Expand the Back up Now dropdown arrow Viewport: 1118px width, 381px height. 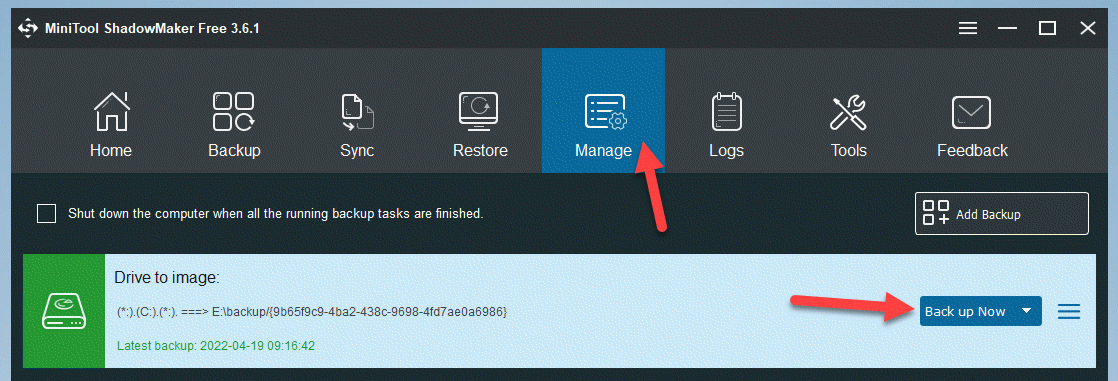[1027, 311]
